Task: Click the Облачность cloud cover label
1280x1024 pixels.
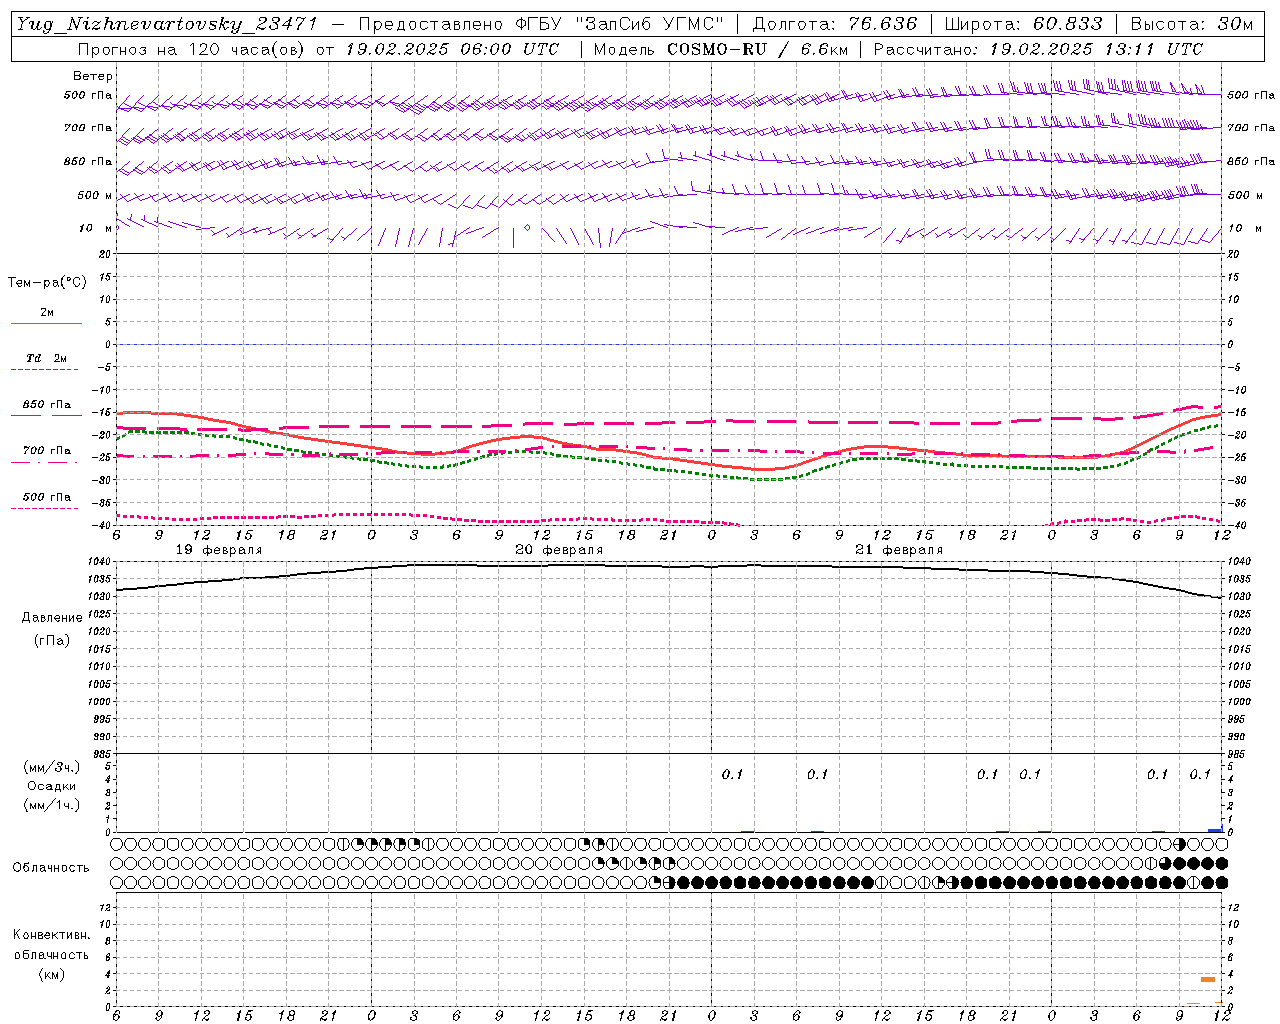Action: (x=51, y=868)
